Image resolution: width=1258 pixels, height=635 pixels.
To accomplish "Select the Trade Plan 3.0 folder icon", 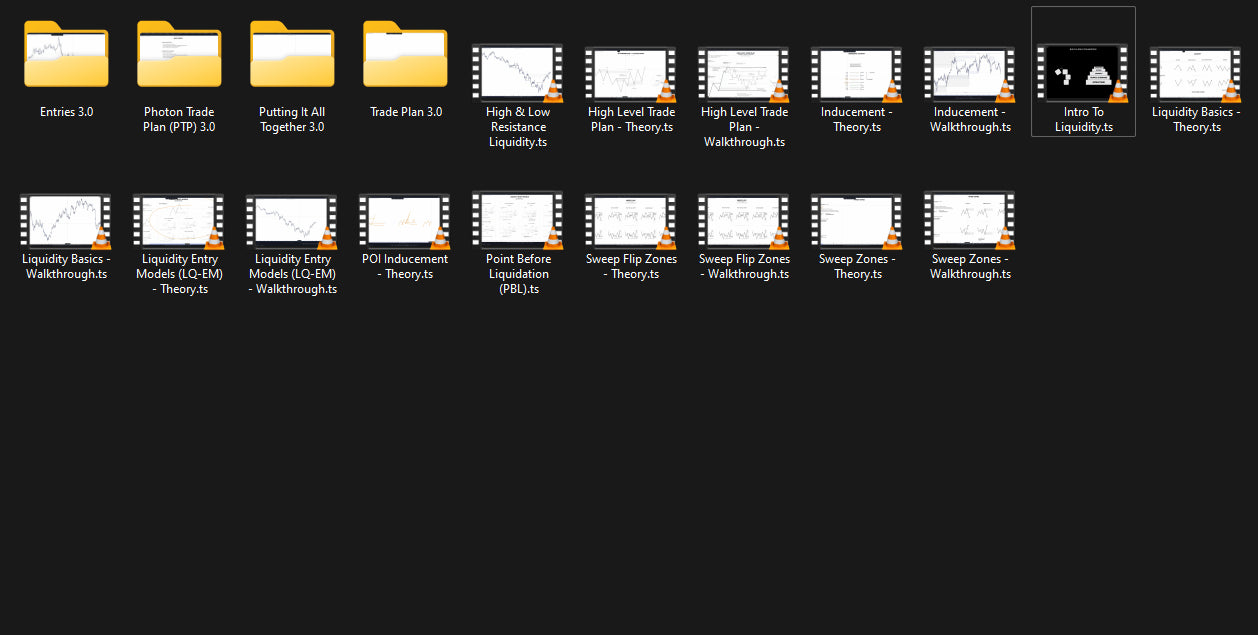I will click(405, 57).
